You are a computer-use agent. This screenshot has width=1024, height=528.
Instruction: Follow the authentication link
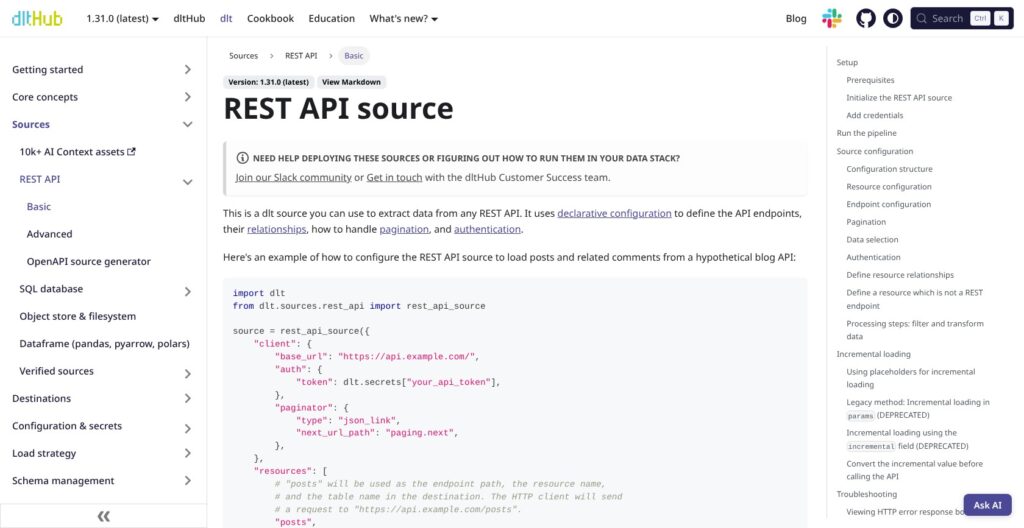point(487,229)
